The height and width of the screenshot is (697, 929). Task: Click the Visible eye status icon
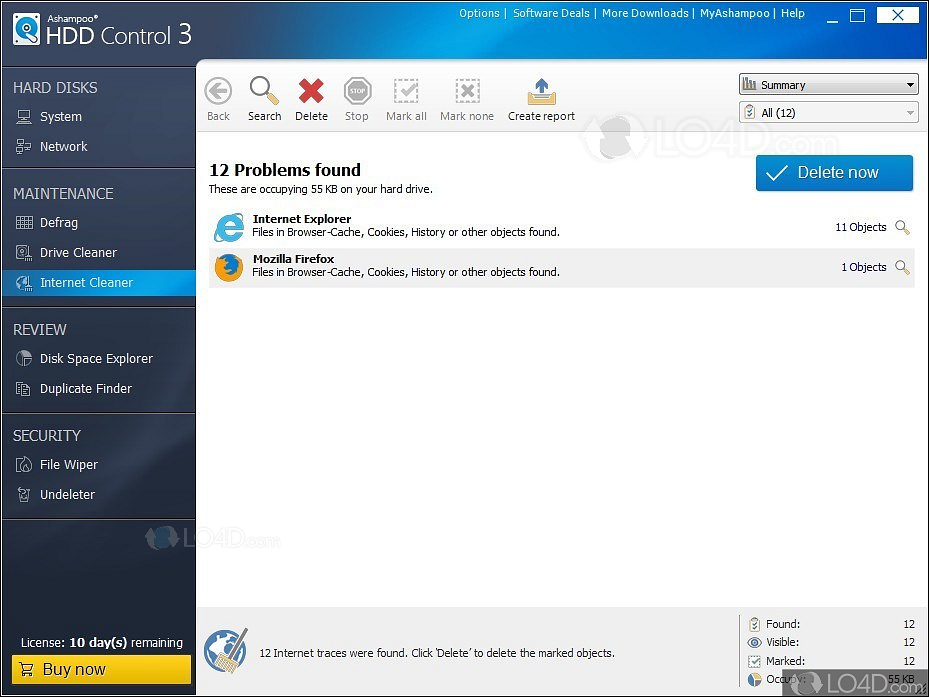point(754,642)
